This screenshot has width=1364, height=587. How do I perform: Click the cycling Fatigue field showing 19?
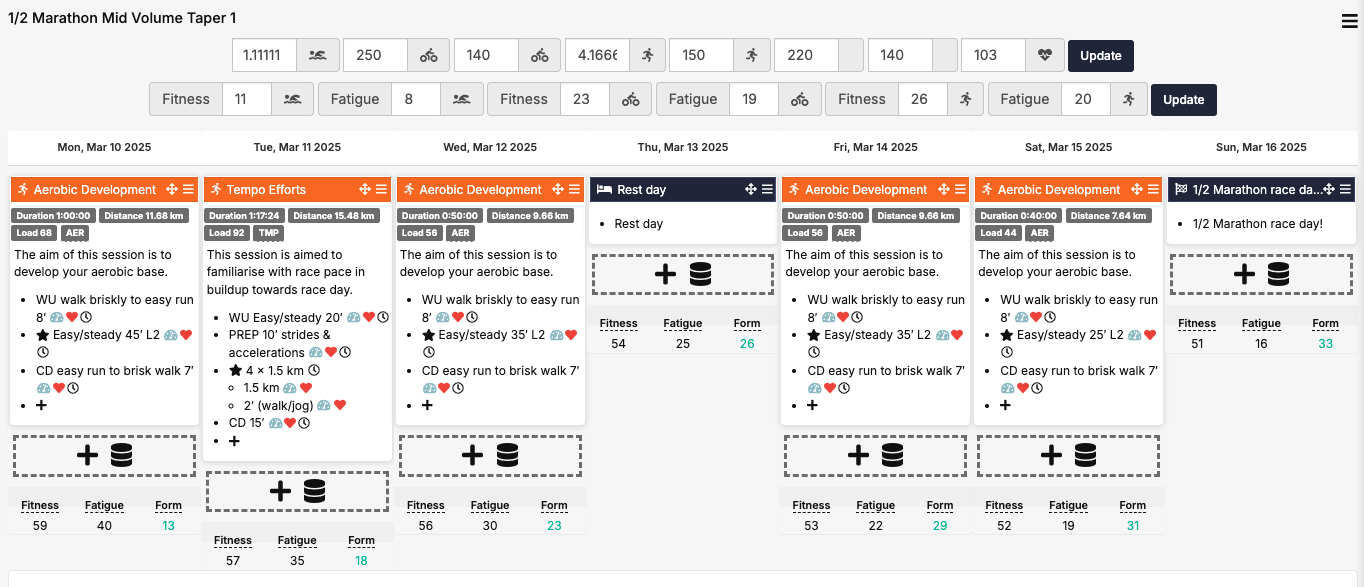754,99
